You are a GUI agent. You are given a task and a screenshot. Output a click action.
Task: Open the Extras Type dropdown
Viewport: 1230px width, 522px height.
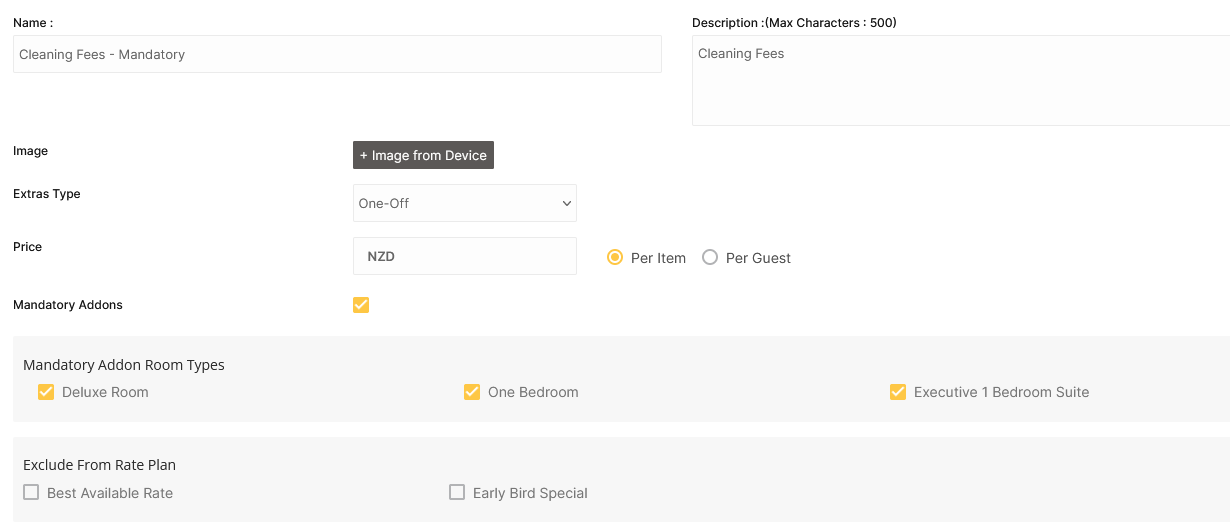[465, 203]
